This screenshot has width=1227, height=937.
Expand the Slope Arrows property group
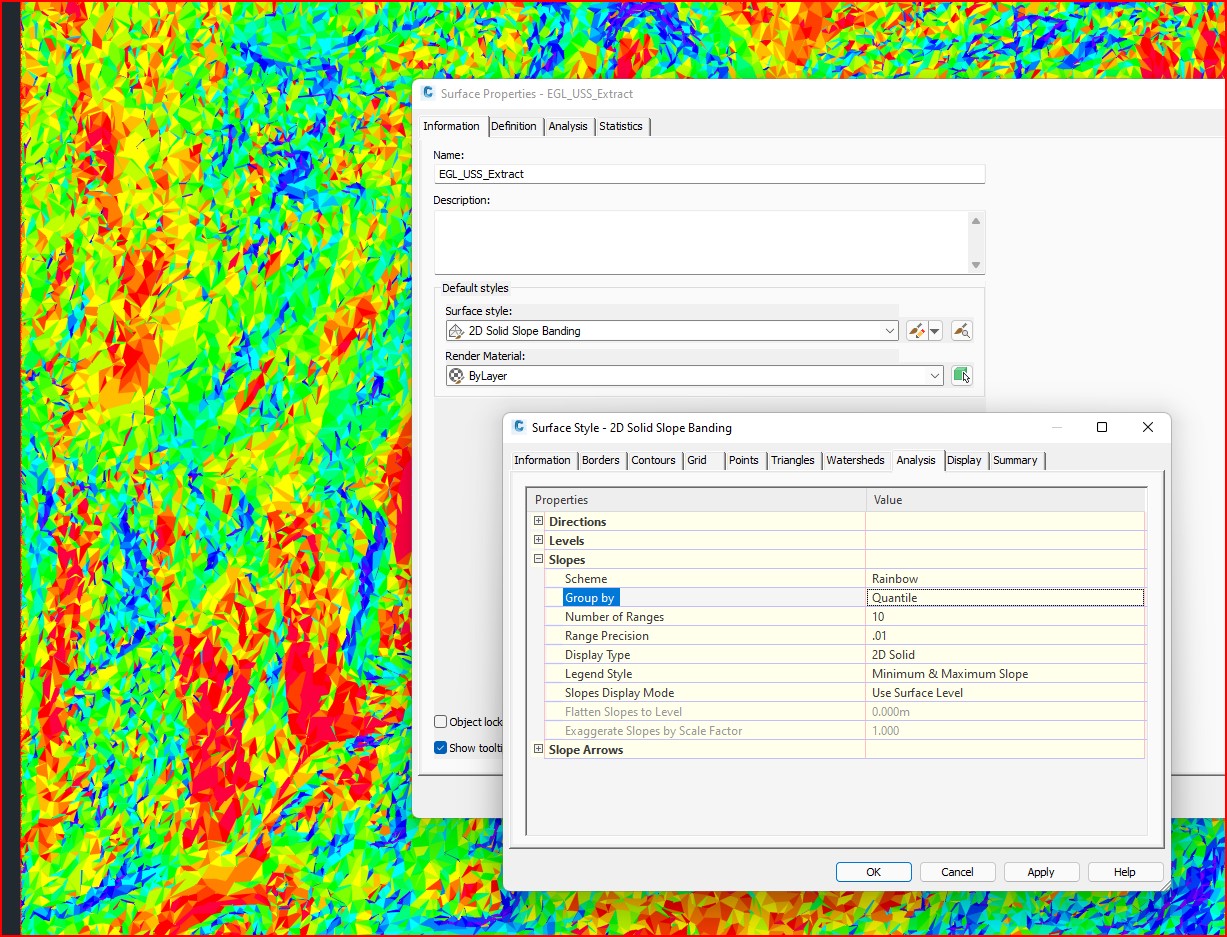pyautogui.click(x=538, y=749)
